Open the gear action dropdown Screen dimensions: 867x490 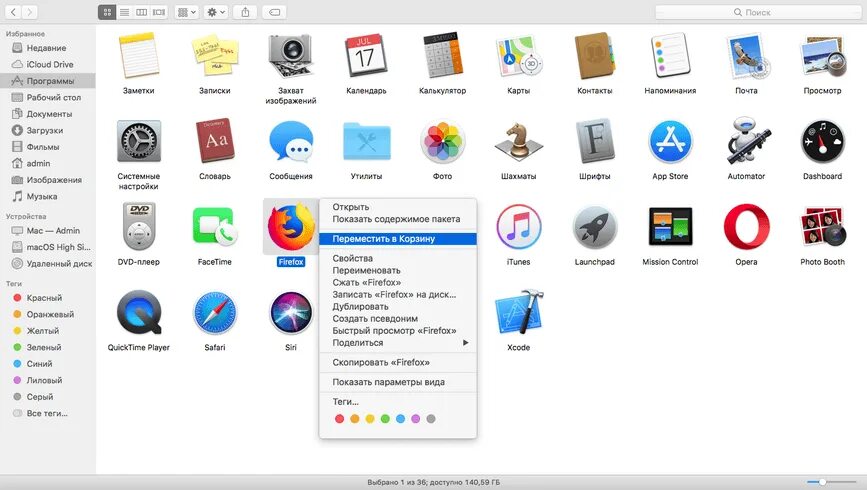[216, 12]
